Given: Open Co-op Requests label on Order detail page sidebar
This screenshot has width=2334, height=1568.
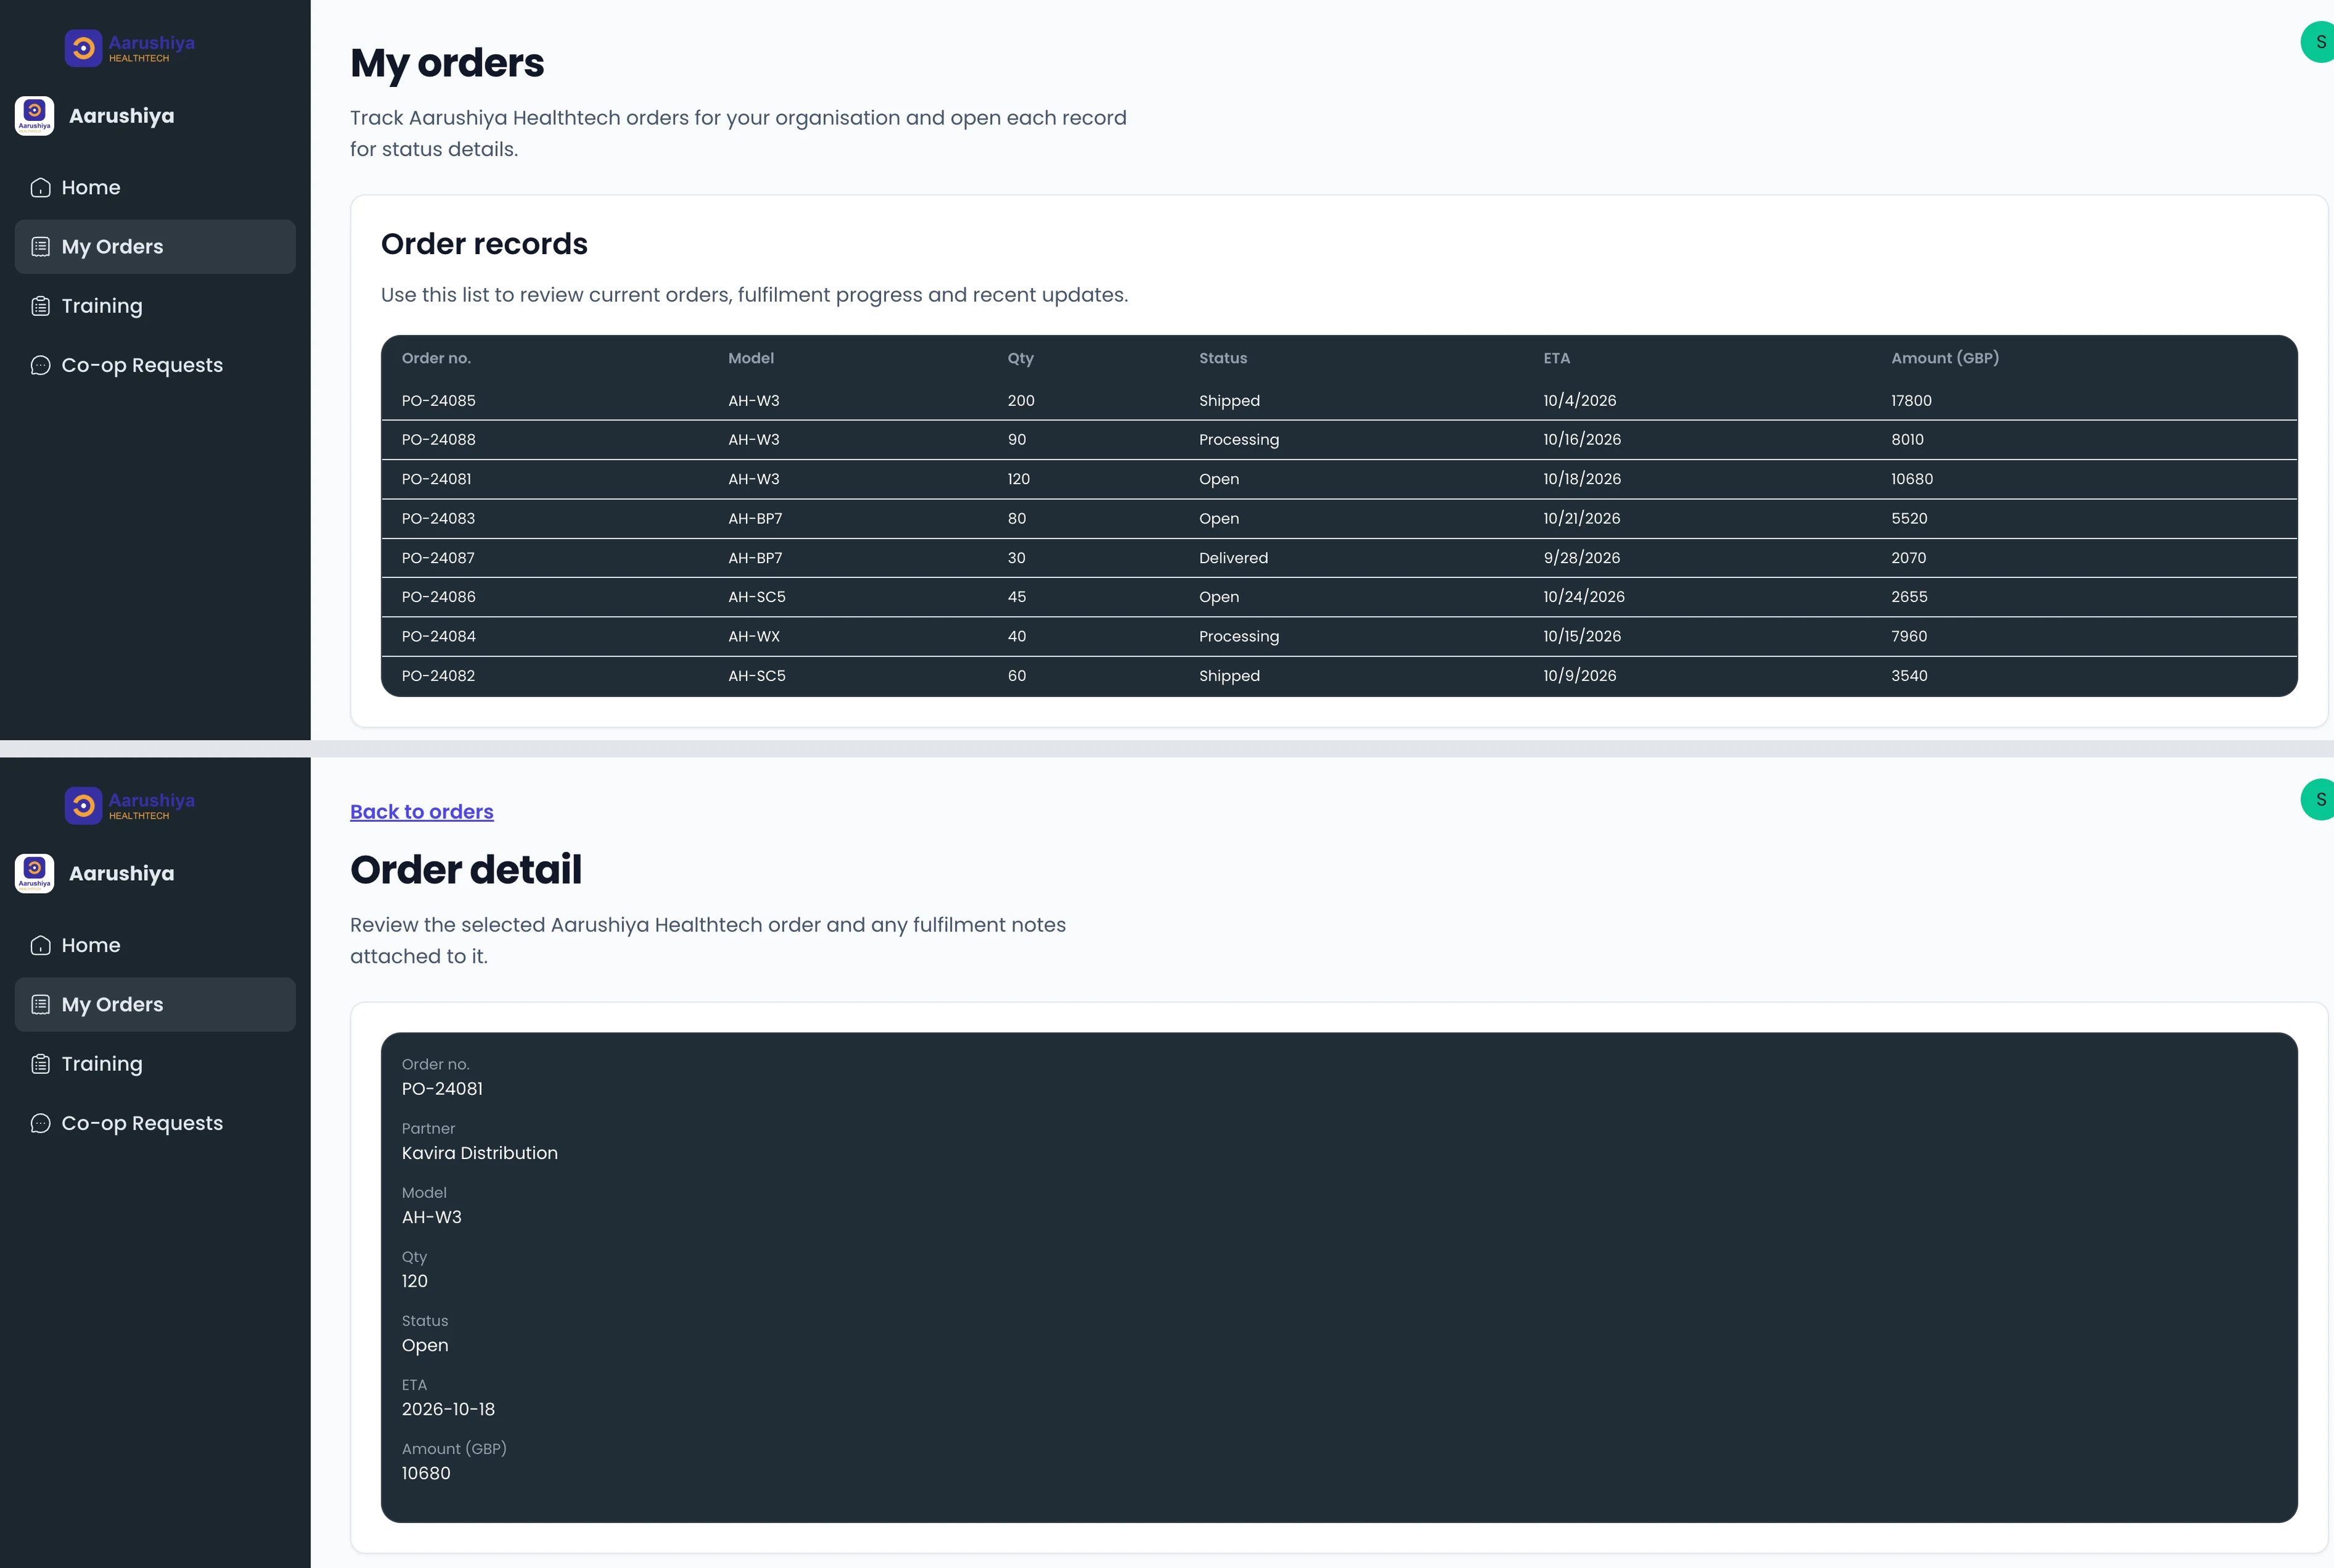Looking at the screenshot, I should 142,1124.
